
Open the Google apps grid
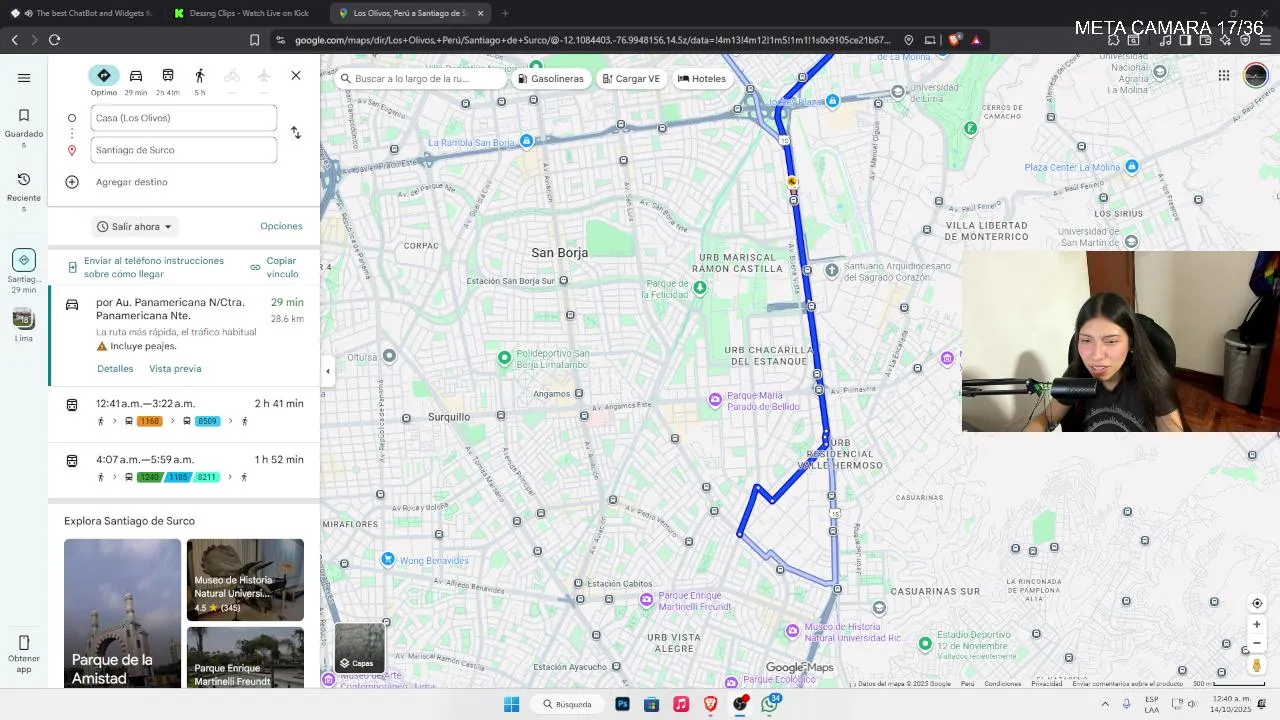click(1224, 76)
